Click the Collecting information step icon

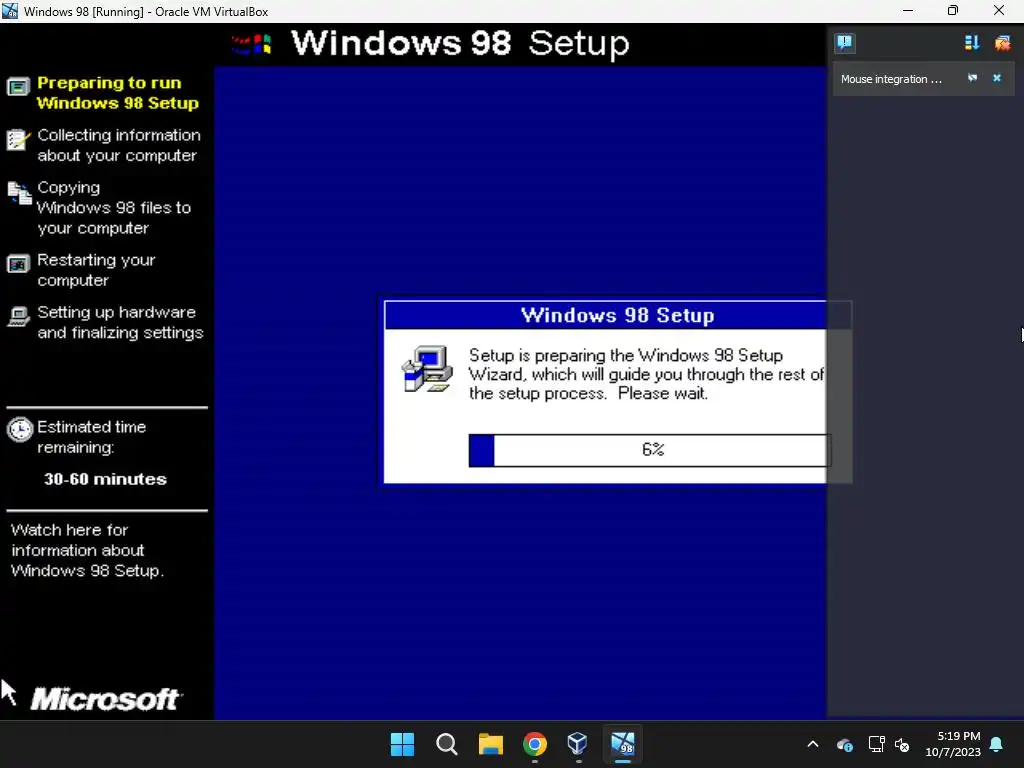click(18, 139)
